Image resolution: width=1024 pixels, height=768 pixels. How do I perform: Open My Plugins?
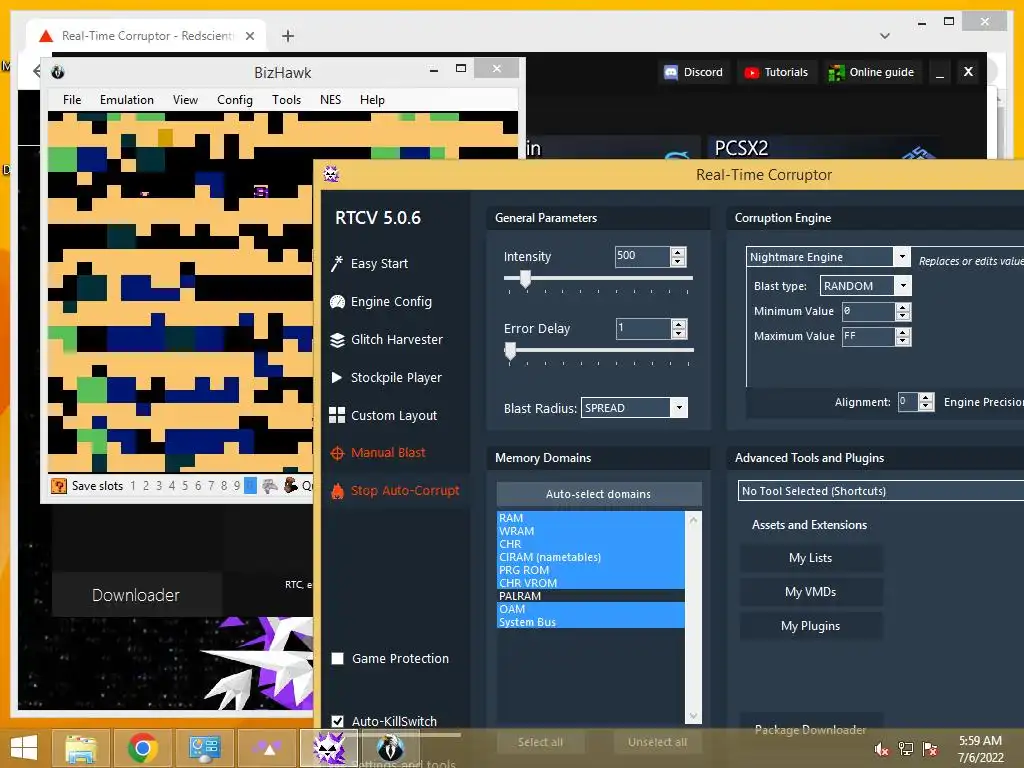[x=810, y=626]
